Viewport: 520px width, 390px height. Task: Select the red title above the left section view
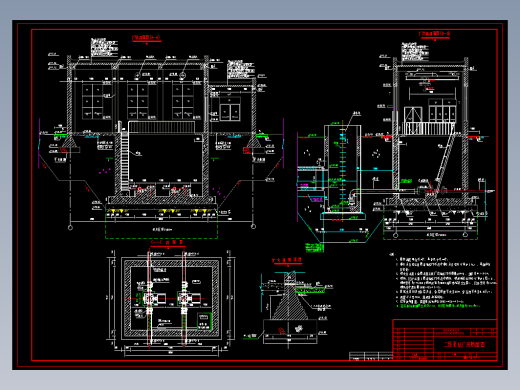(x=147, y=38)
